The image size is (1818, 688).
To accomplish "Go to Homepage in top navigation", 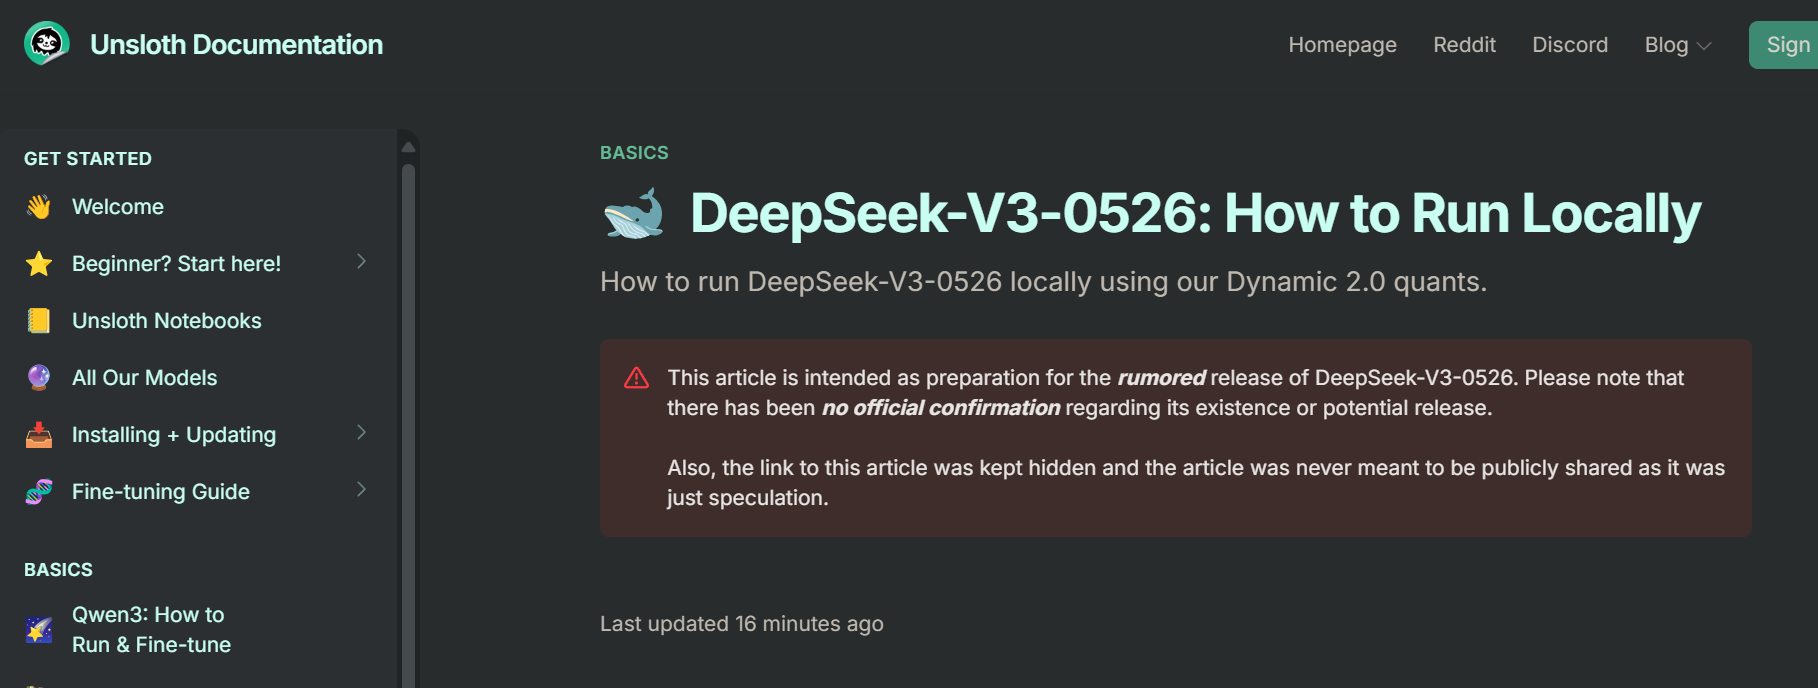I will 1342,45.
